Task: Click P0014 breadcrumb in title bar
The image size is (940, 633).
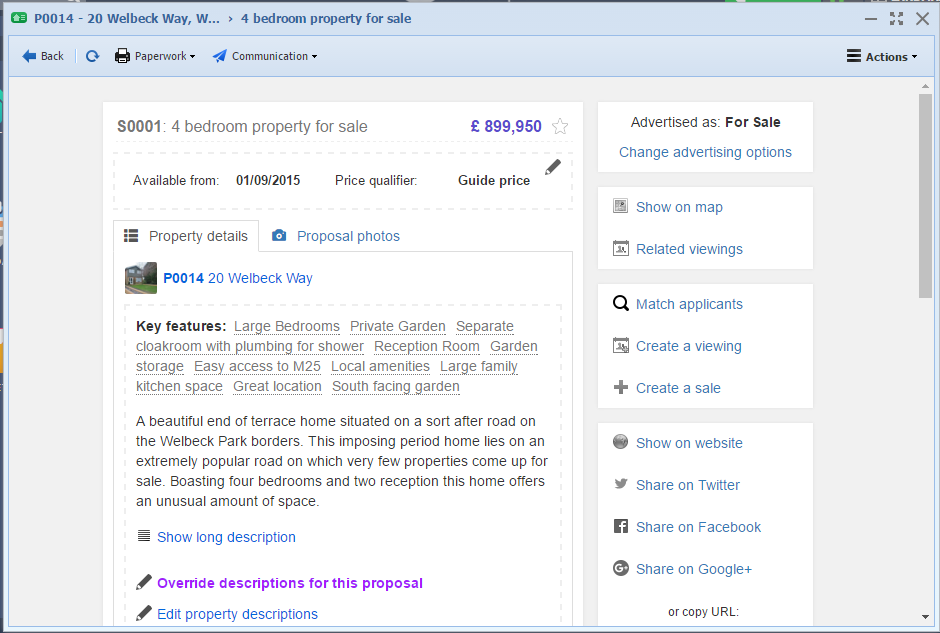Action: 126,19
